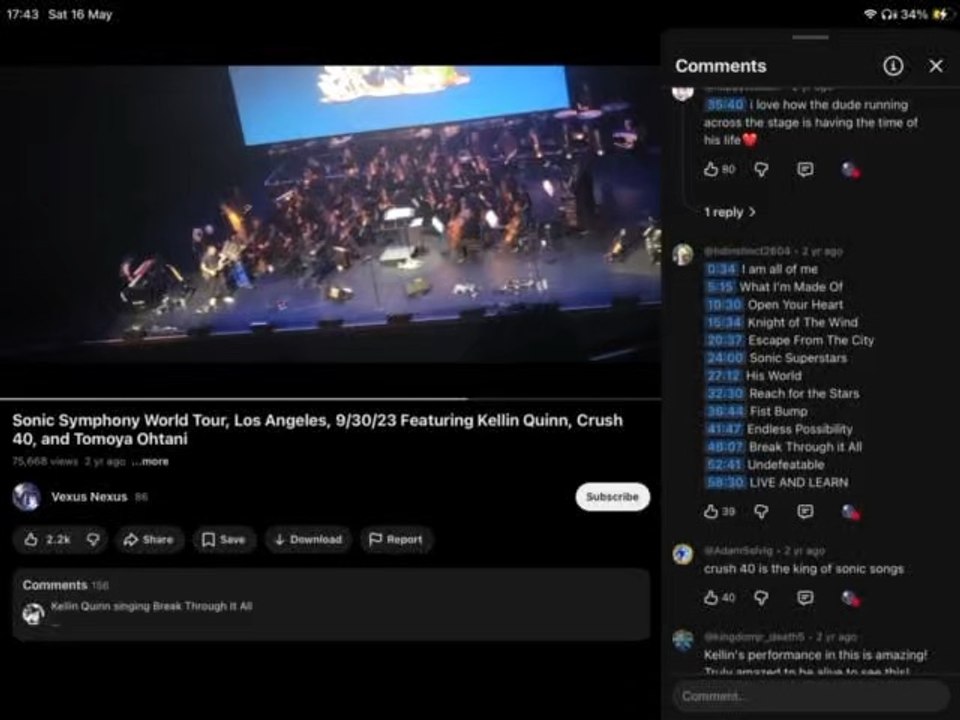This screenshot has height=720, width=960.
Task: Focus the Comment input field
Action: click(x=811, y=696)
